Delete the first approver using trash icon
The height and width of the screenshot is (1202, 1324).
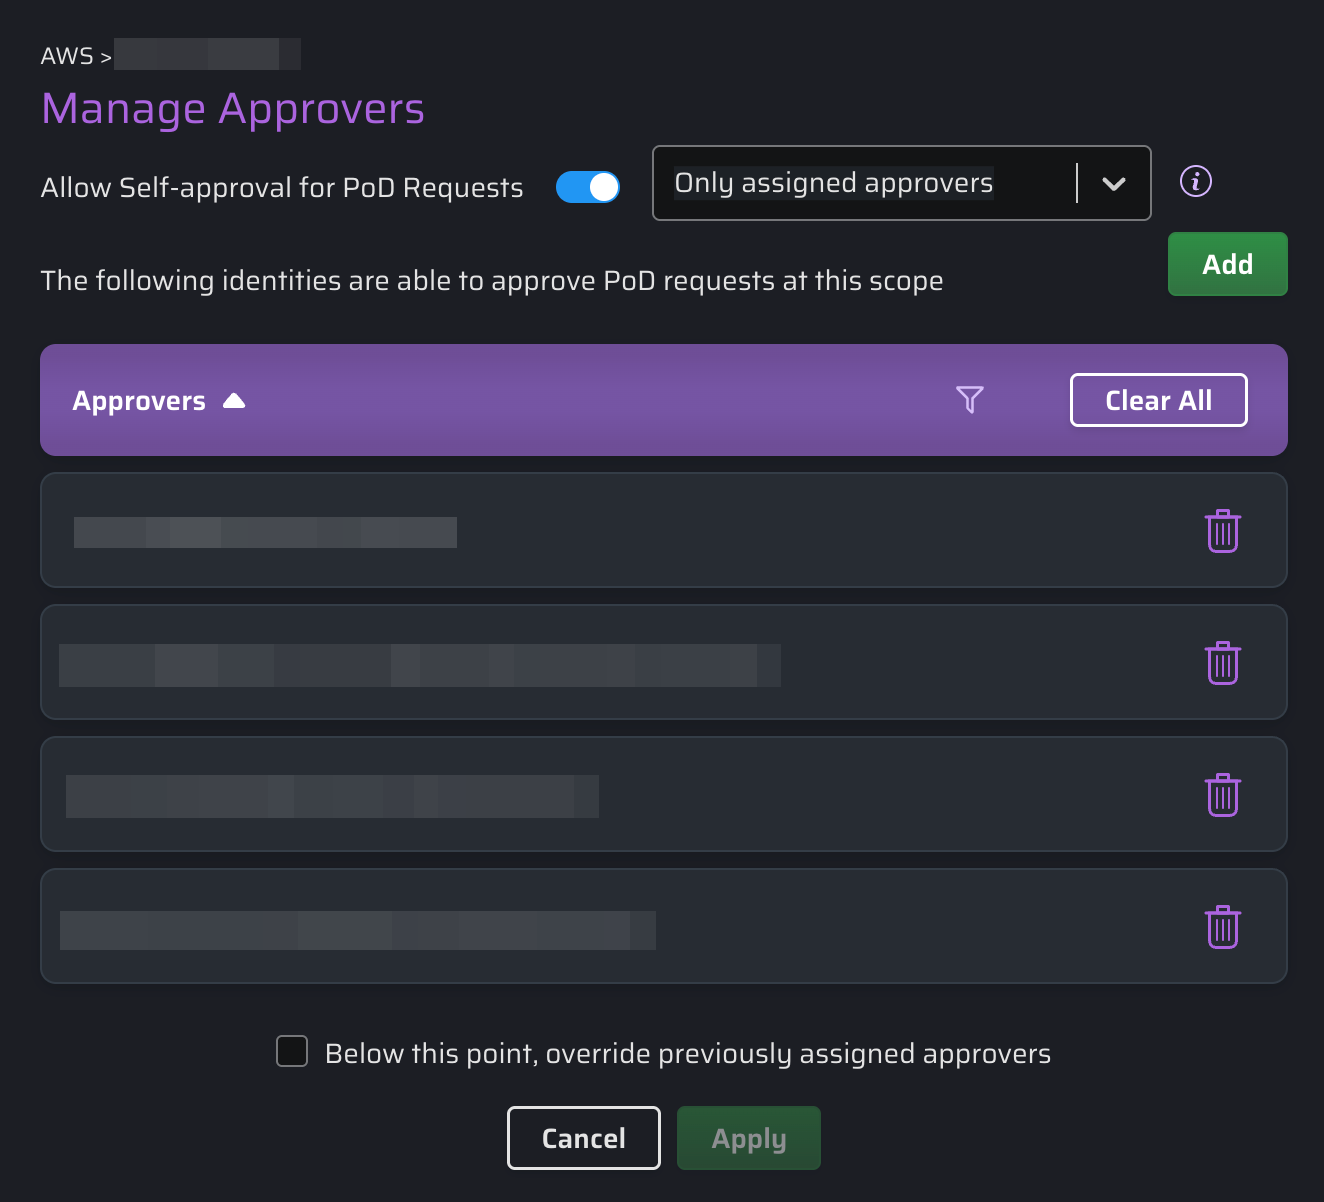(x=1222, y=531)
